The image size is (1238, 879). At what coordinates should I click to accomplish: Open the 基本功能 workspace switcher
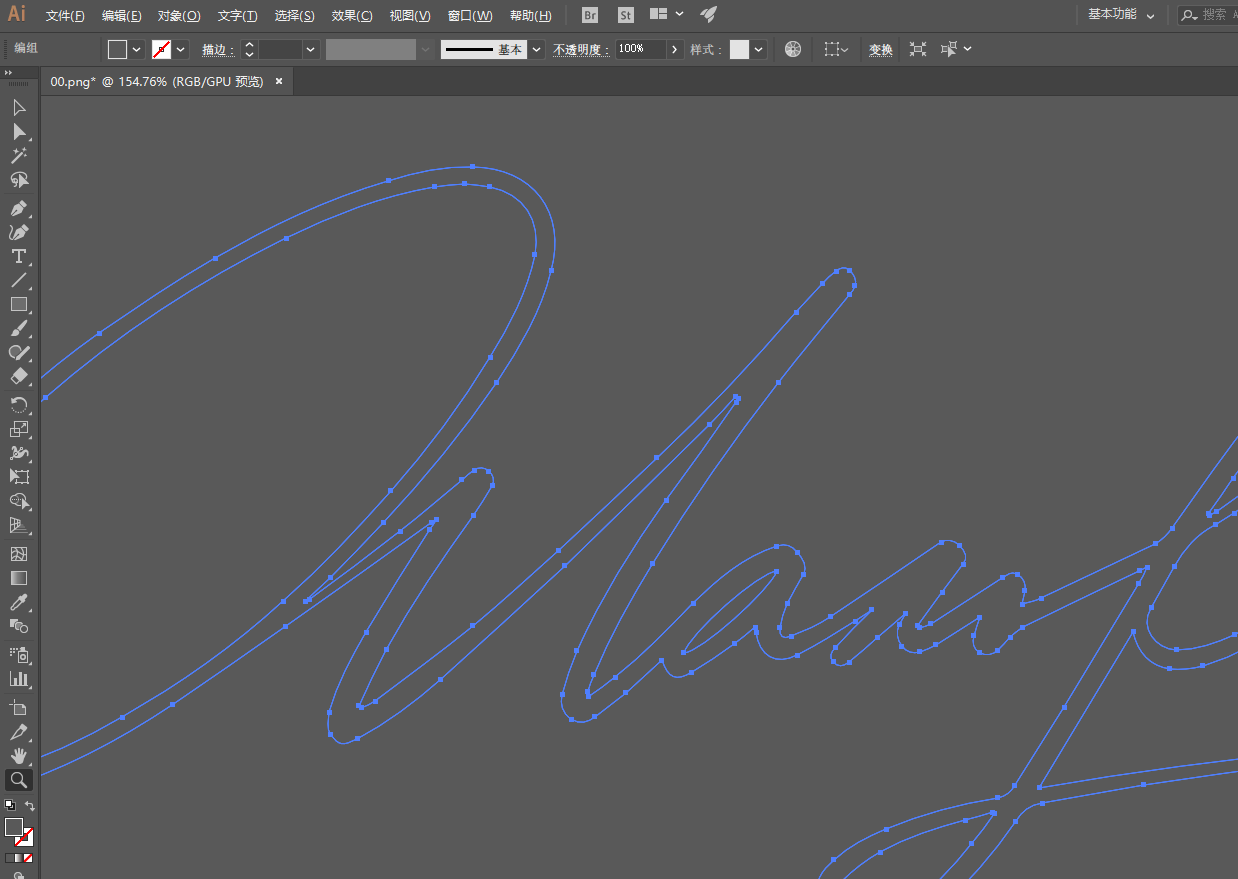tap(1121, 15)
